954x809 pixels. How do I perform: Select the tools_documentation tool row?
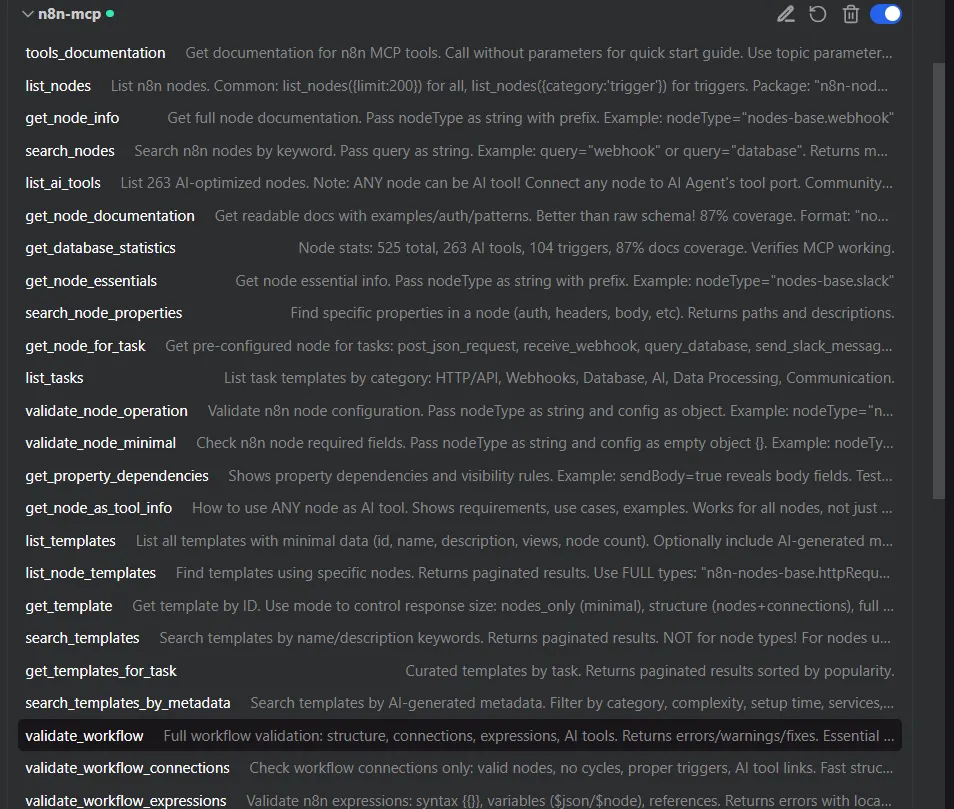459,53
